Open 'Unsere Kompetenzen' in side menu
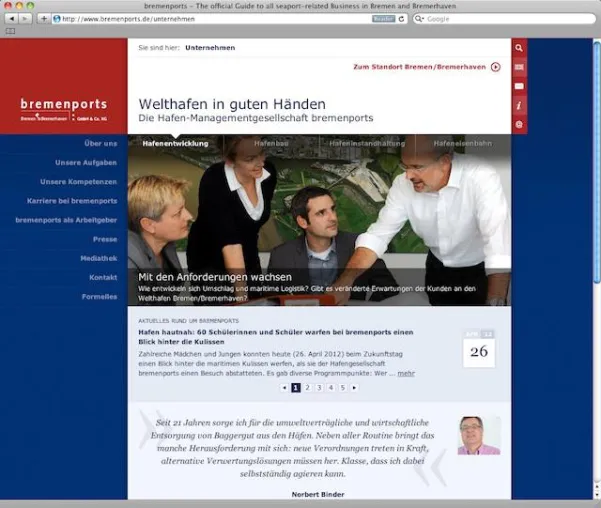The width and height of the screenshot is (601, 508). coord(79,182)
